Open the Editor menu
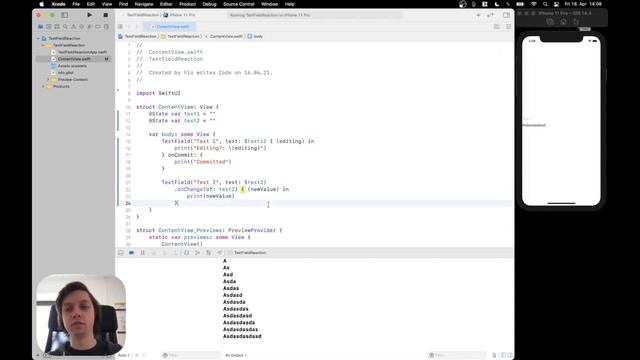This screenshot has height=360, width=640. click(x=166, y=4)
